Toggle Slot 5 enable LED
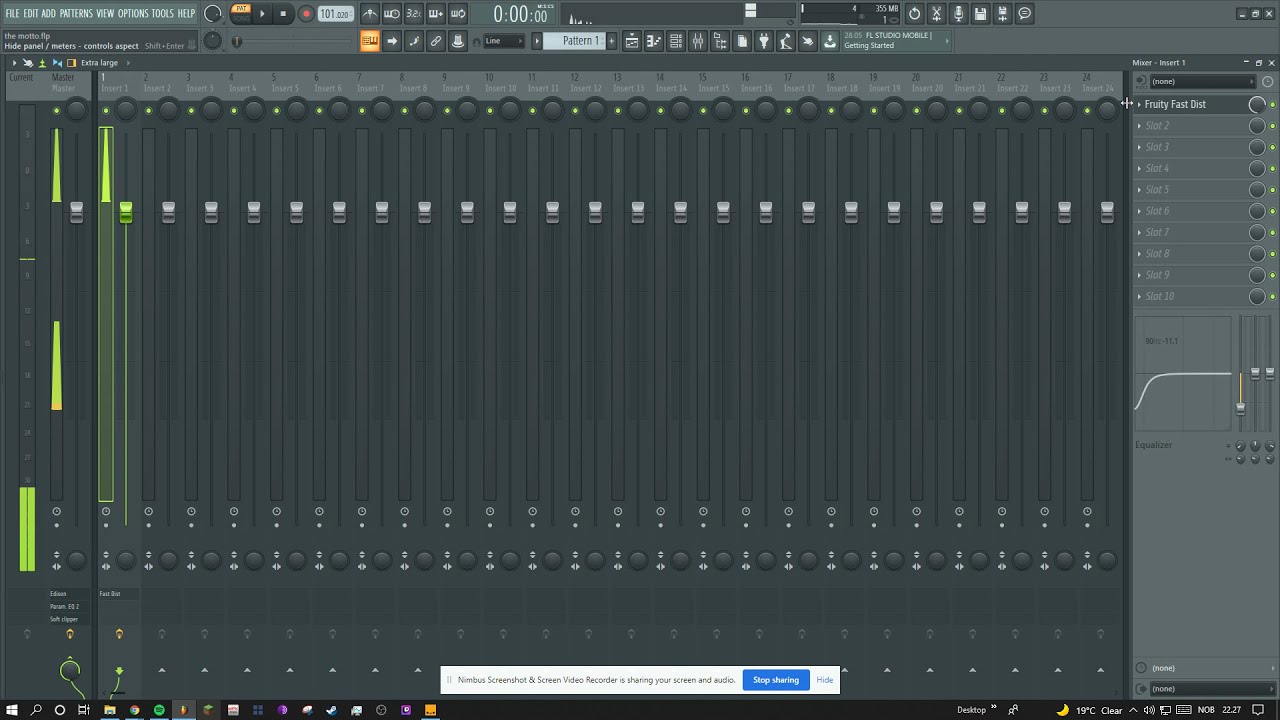 pyautogui.click(x=1272, y=190)
